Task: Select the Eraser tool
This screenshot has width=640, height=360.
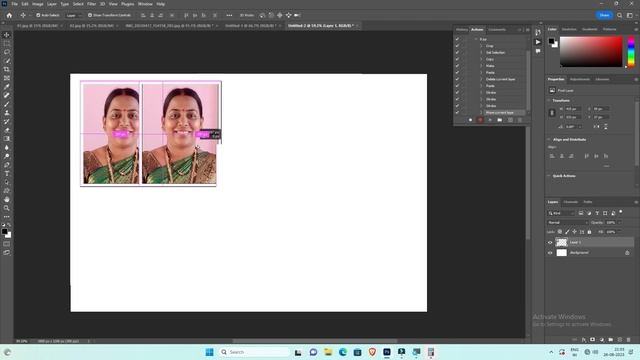Action: pos(7,130)
